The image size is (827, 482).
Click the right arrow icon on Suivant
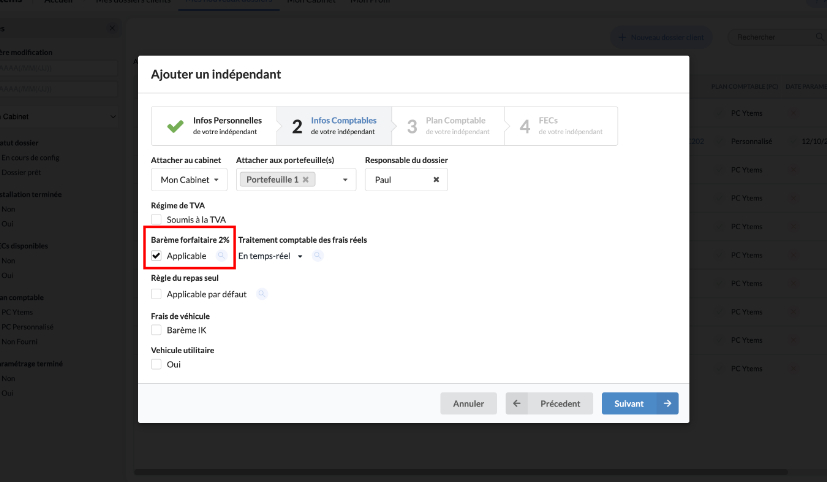tap(666, 403)
